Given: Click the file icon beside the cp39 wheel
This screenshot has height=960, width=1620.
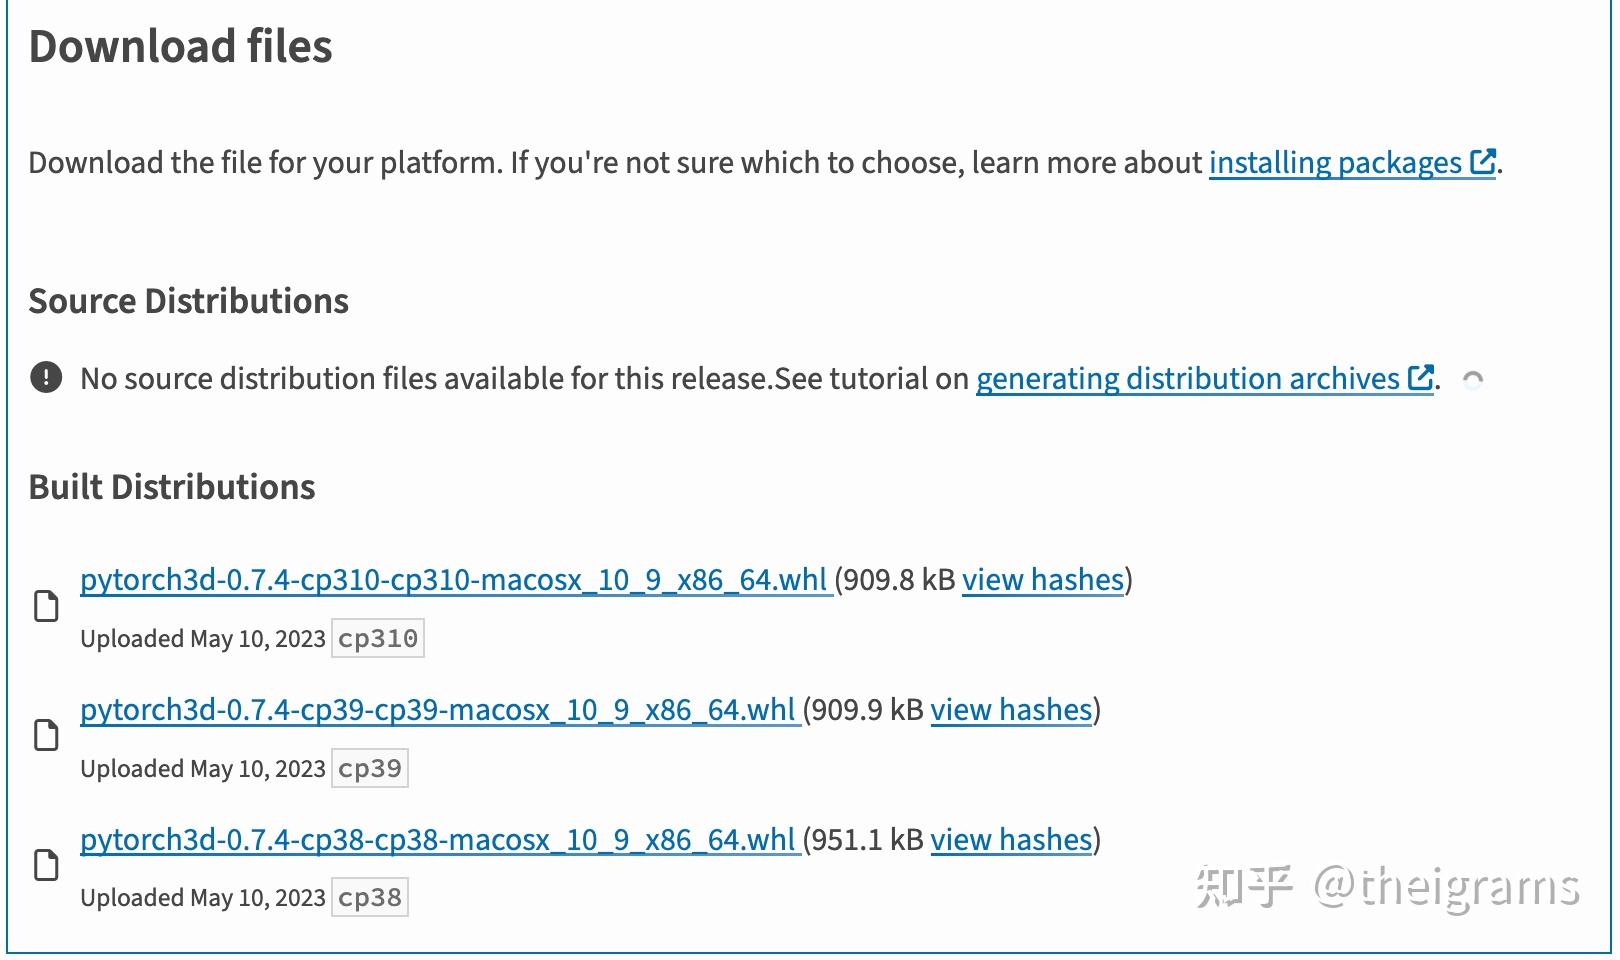Looking at the screenshot, I should [46, 736].
